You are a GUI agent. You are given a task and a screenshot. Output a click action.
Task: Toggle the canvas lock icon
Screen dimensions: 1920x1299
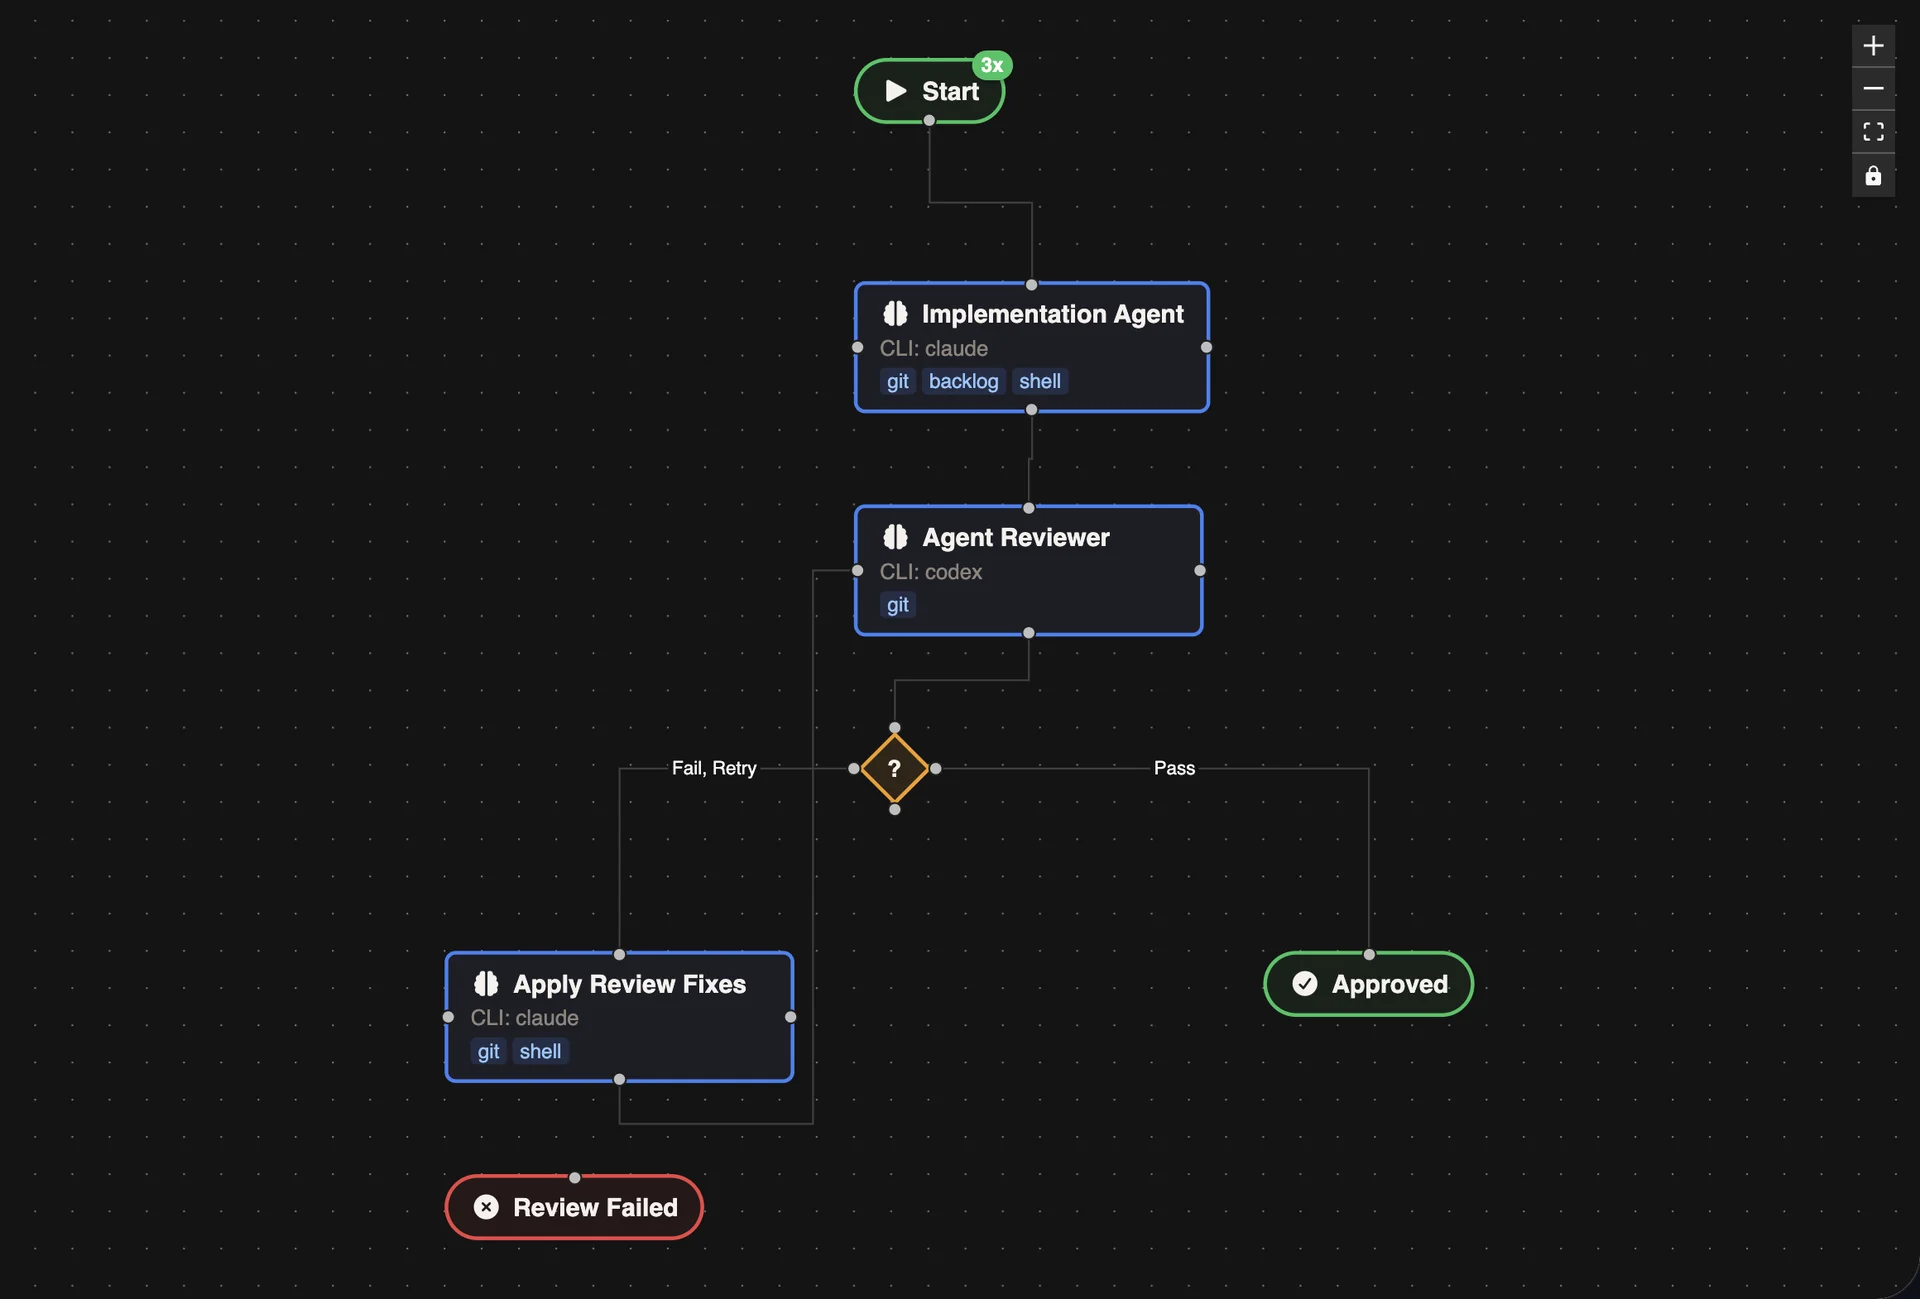[x=1872, y=175]
